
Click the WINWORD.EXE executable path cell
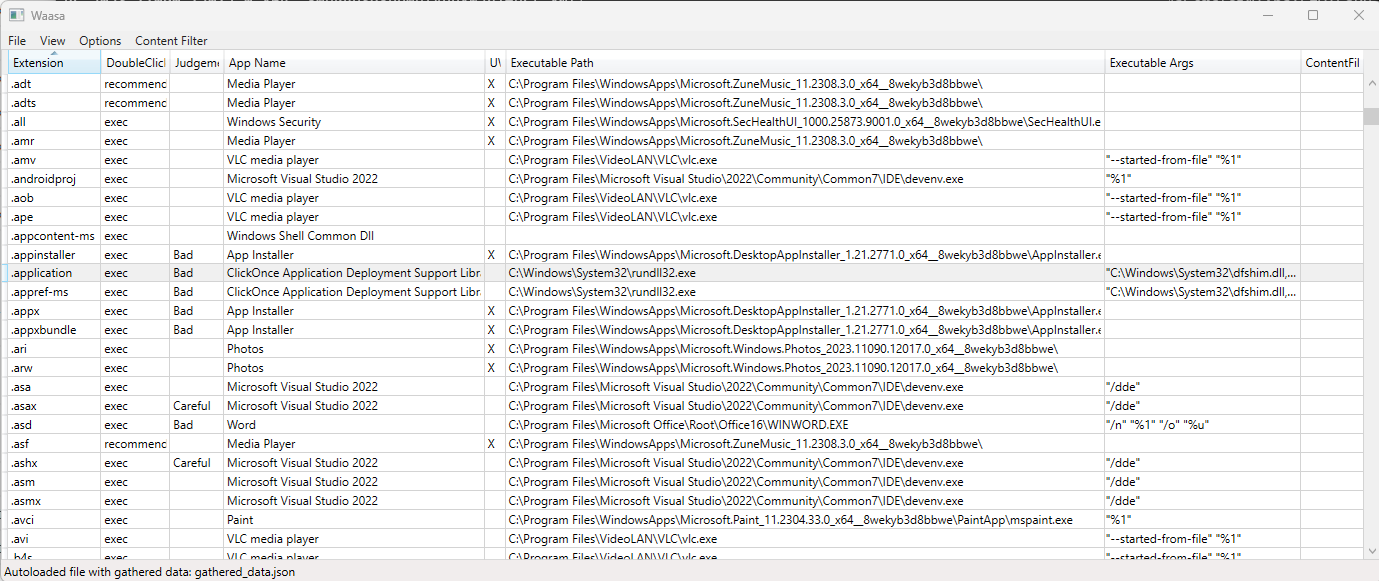pos(805,425)
